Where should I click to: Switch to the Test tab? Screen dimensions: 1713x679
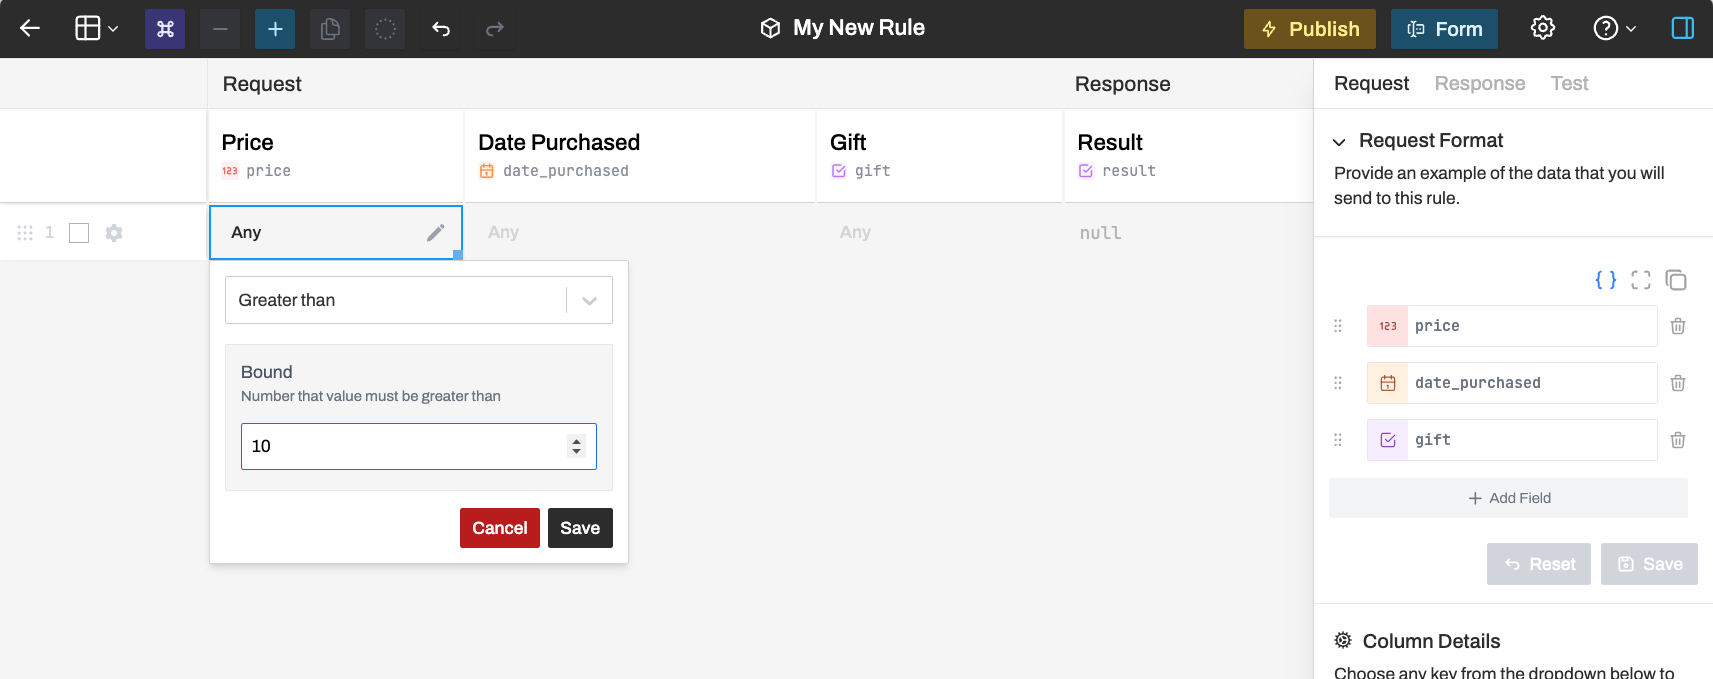pyautogui.click(x=1569, y=83)
